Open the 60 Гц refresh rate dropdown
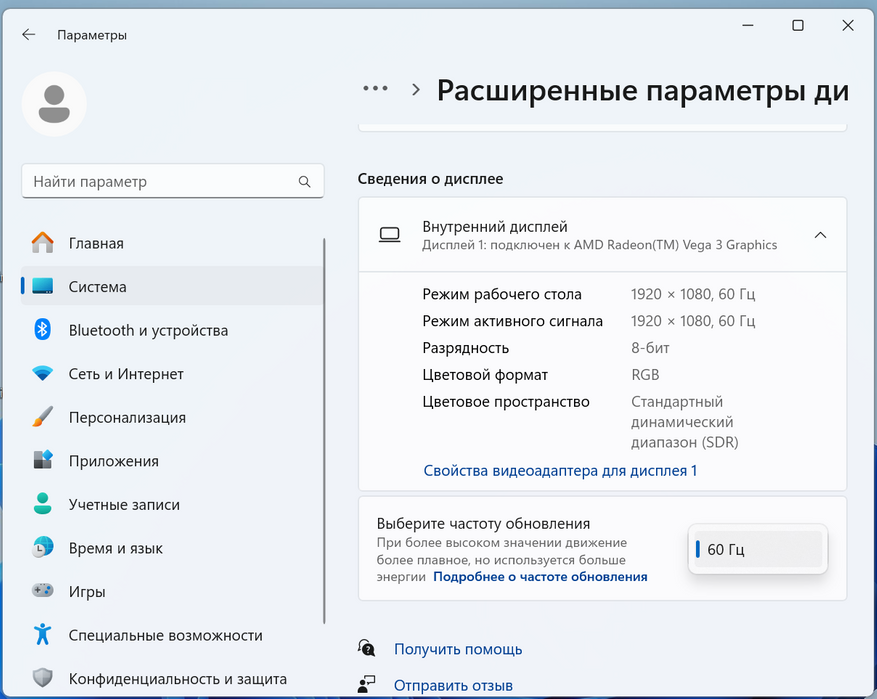The image size is (877, 699). coord(758,549)
